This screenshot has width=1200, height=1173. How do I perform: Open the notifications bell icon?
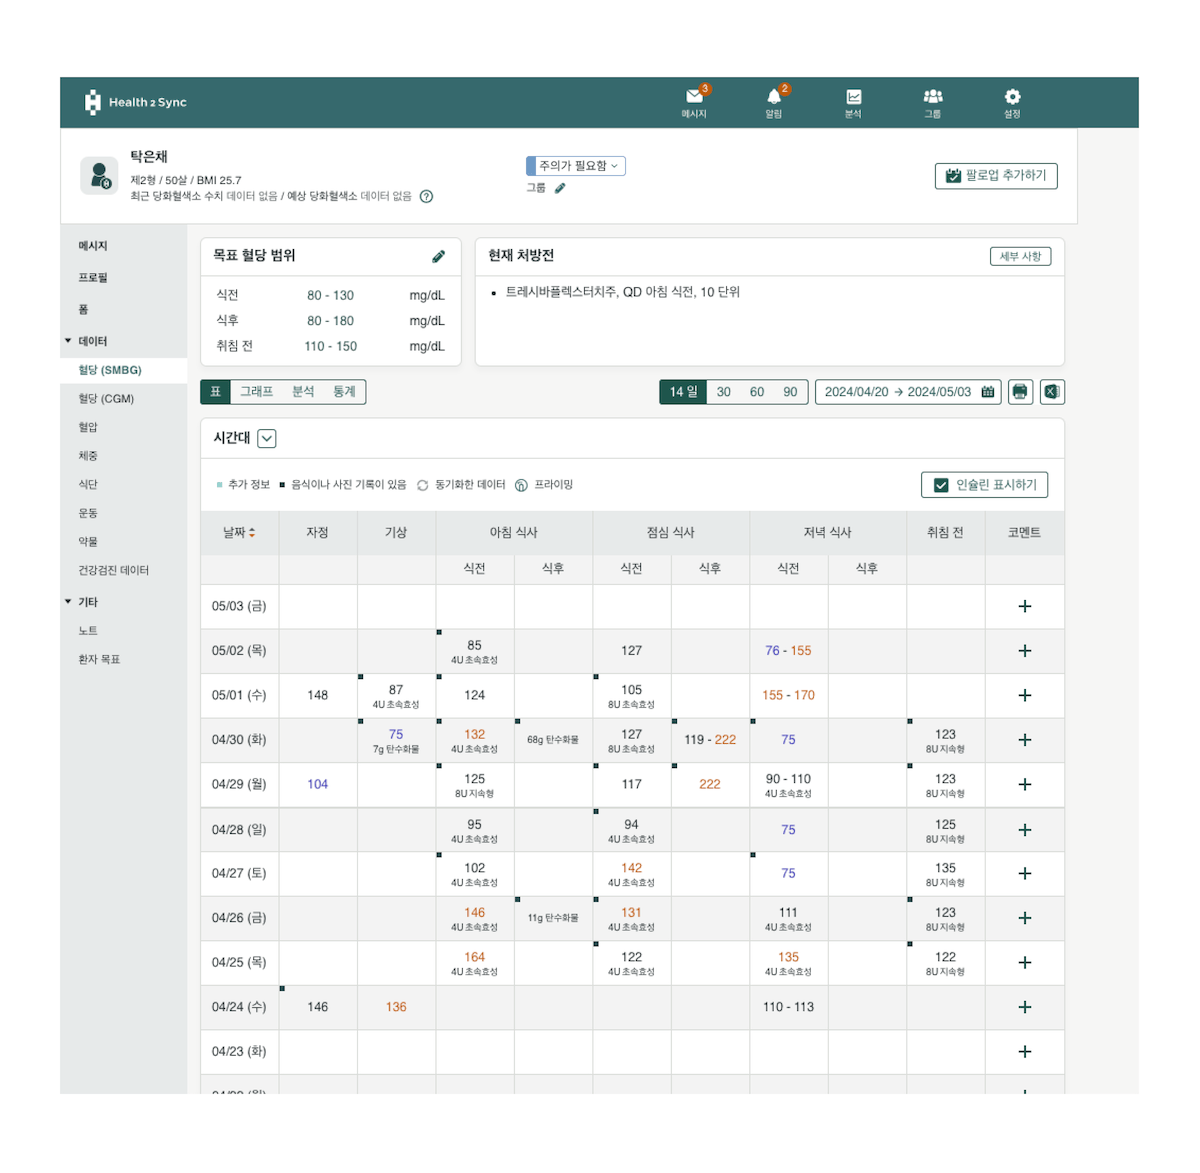pos(774,97)
